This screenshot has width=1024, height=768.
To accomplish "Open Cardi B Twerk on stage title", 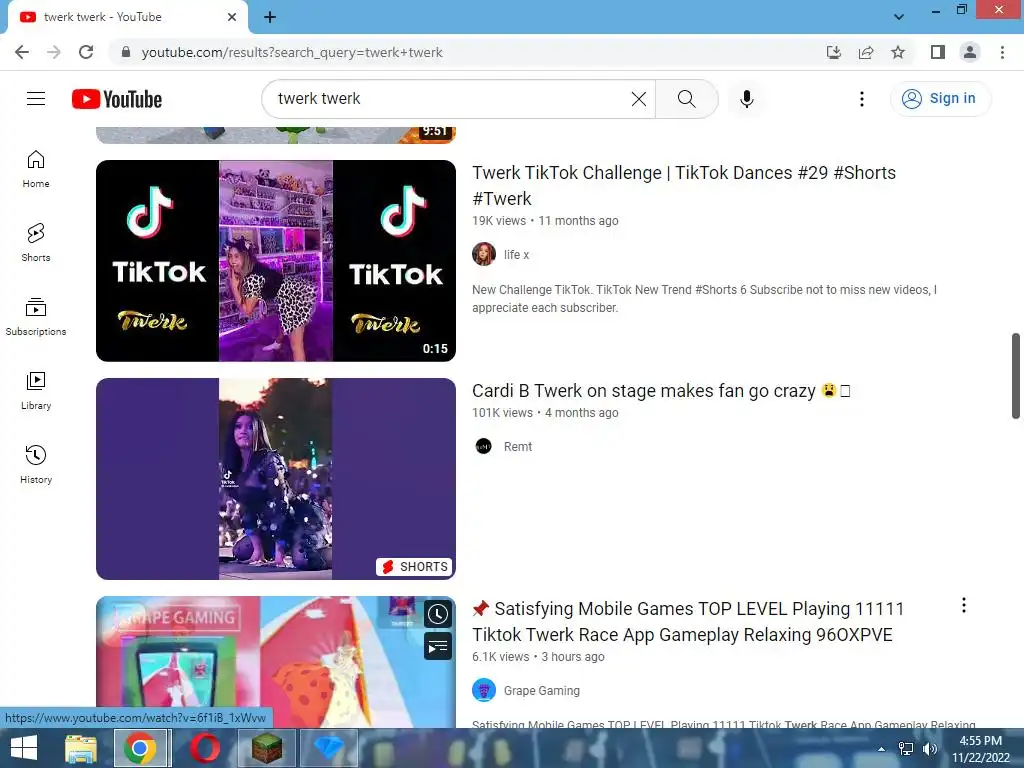I will [661, 391].
